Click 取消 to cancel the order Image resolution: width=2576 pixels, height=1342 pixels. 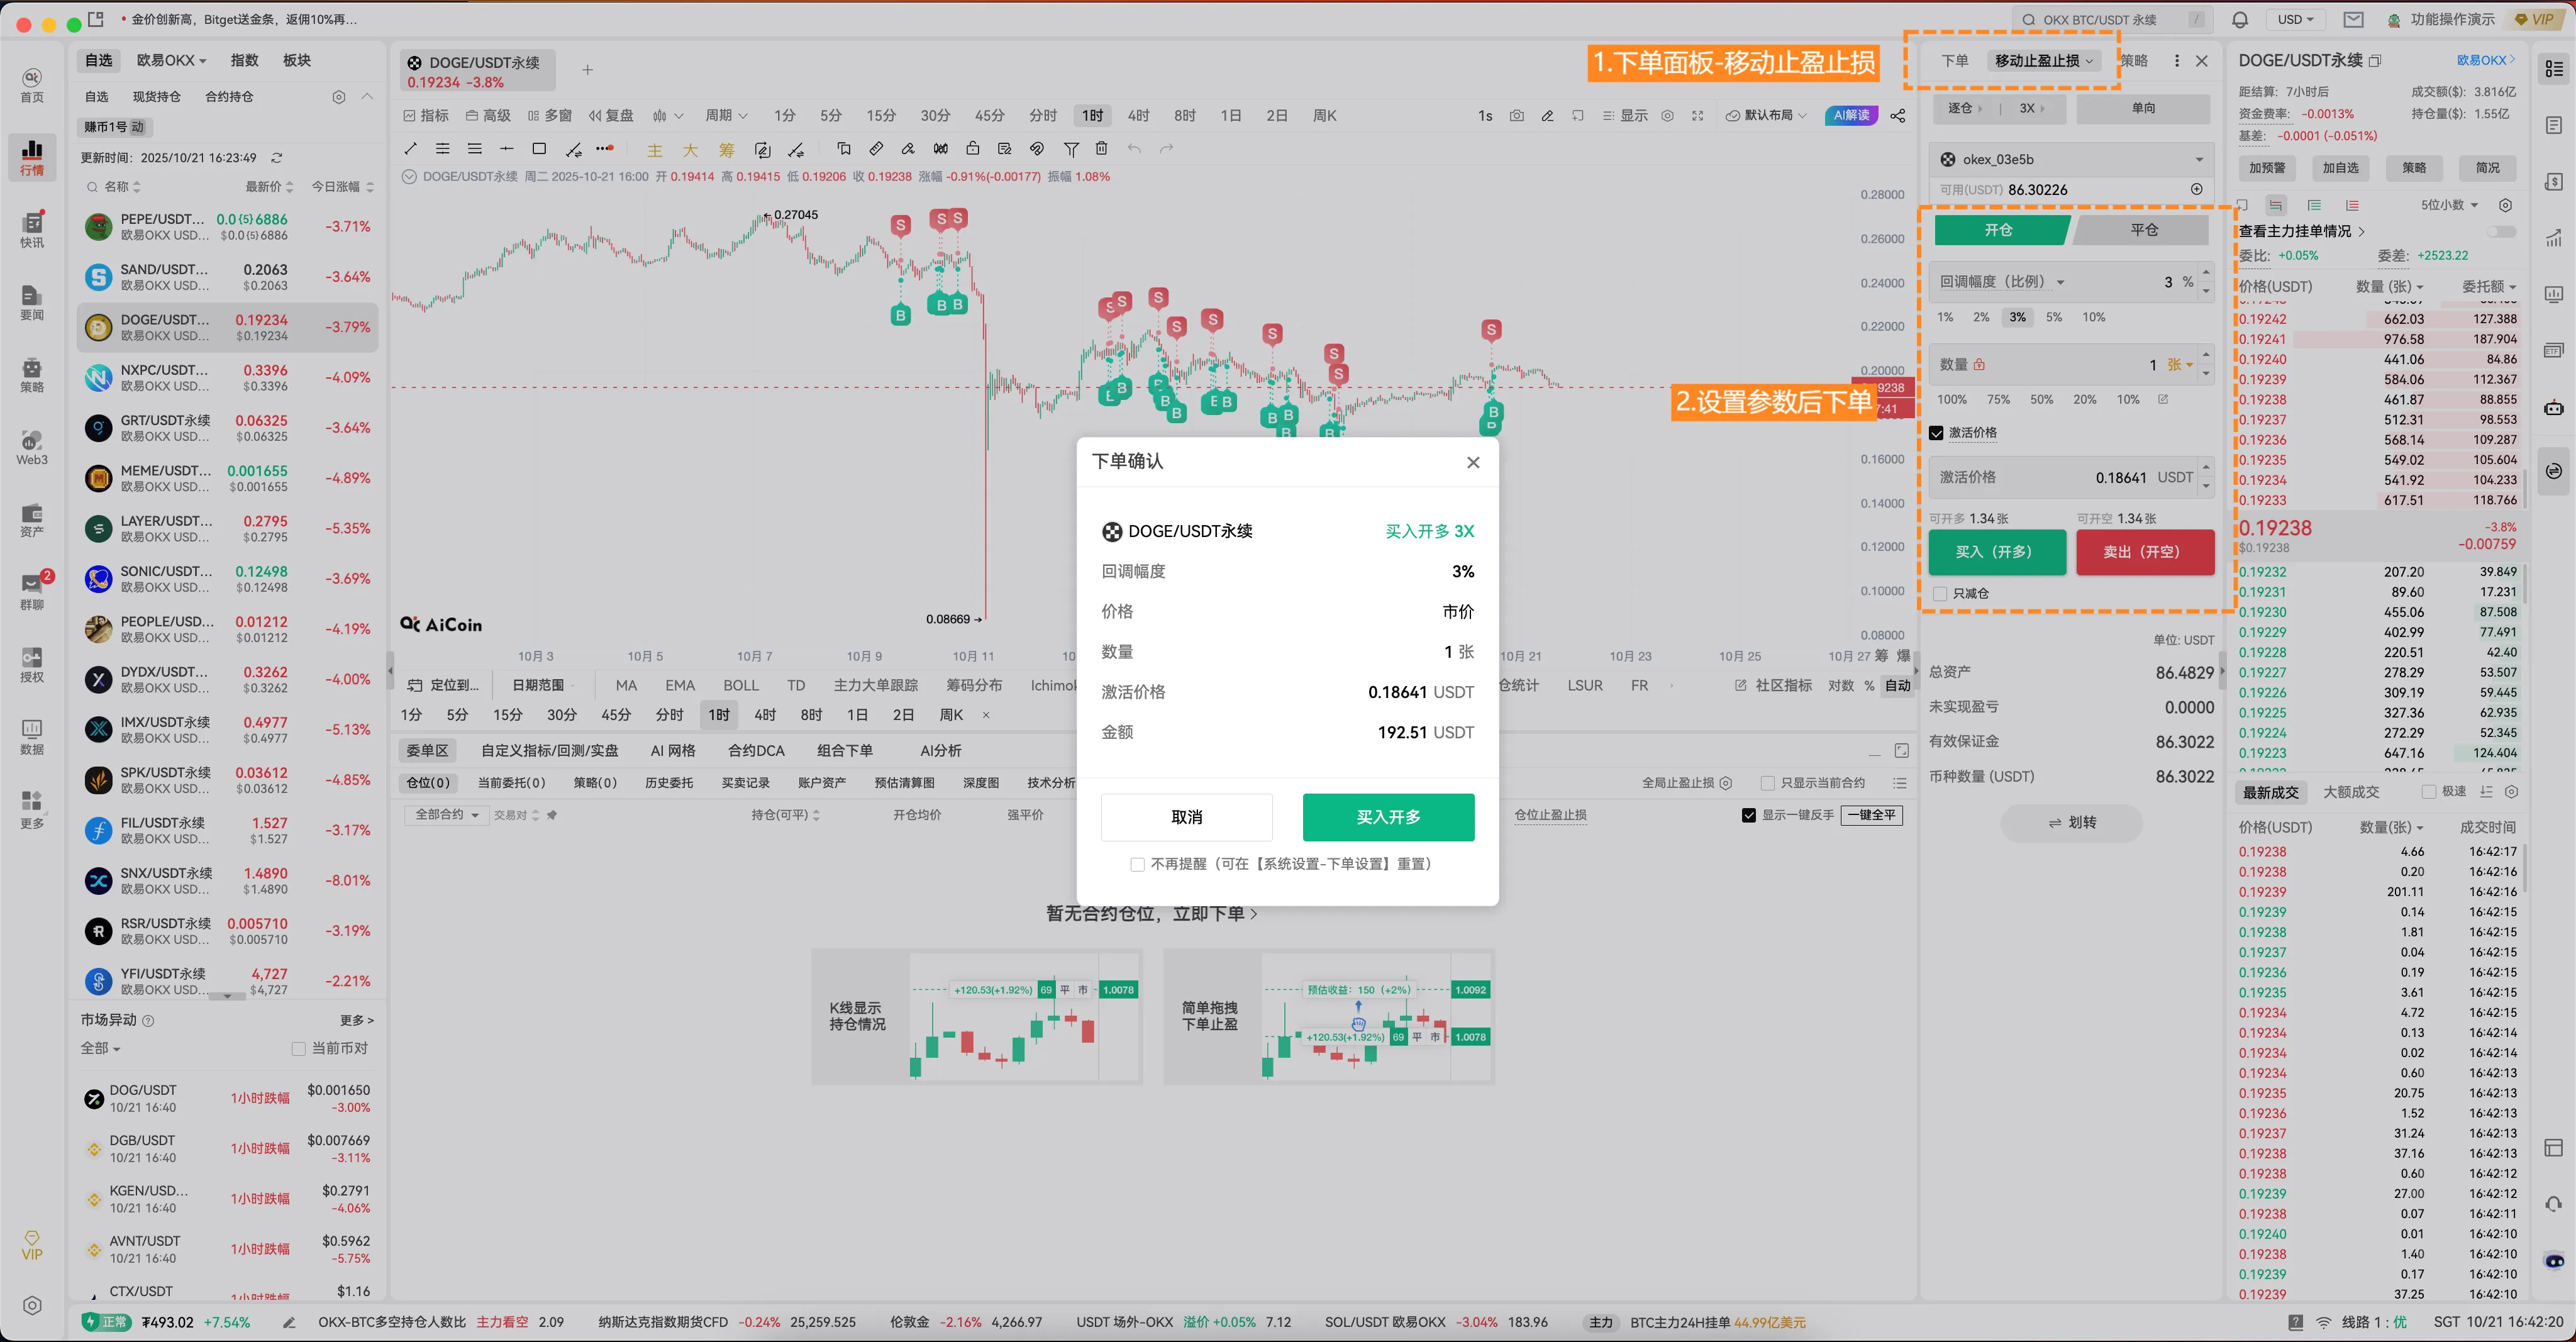[x=1186, y=817]
